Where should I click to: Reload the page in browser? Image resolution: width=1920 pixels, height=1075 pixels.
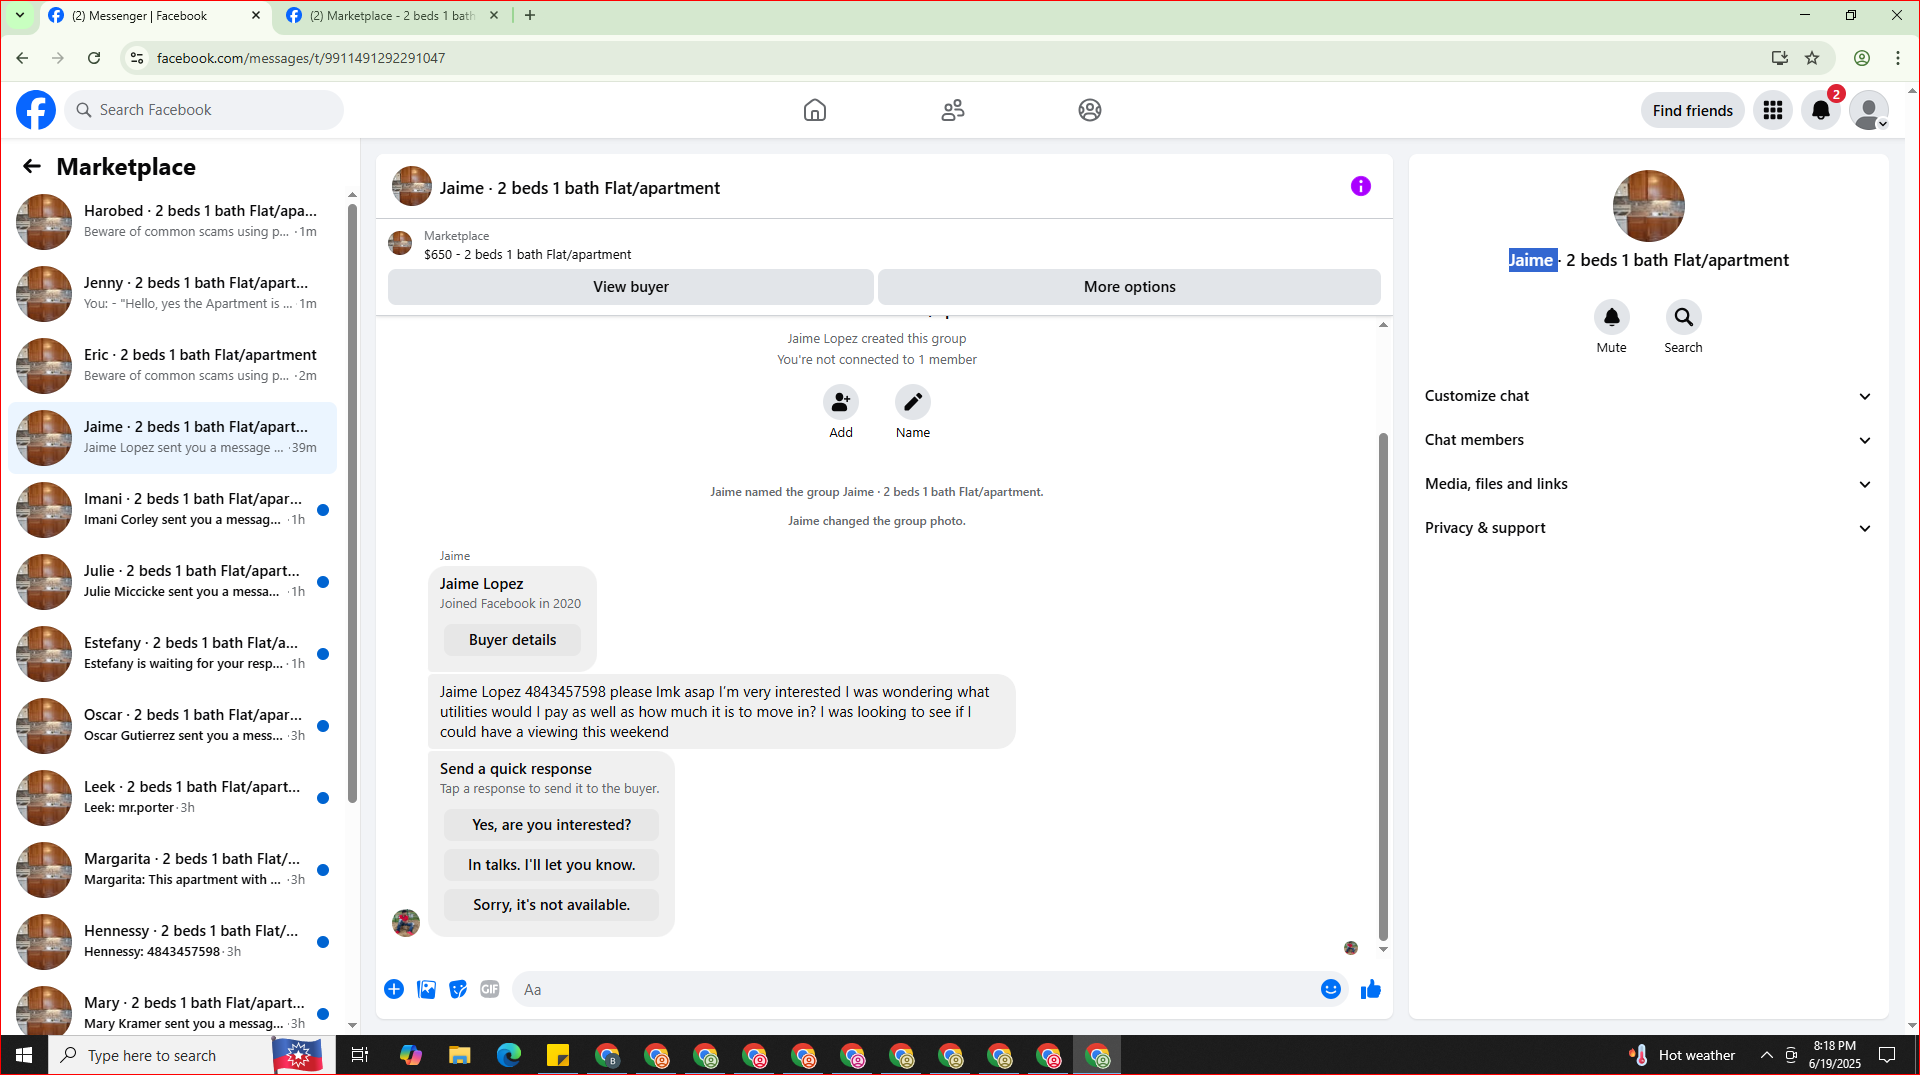pos(94,58)
